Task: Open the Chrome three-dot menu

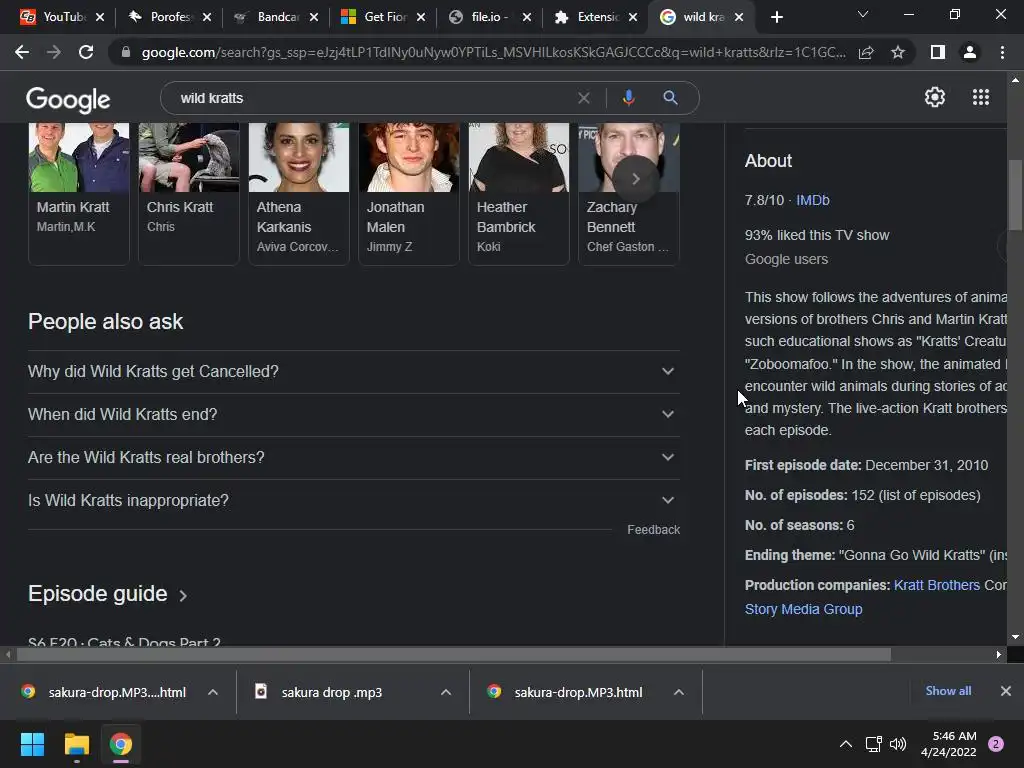Action: pos(1002,52)
